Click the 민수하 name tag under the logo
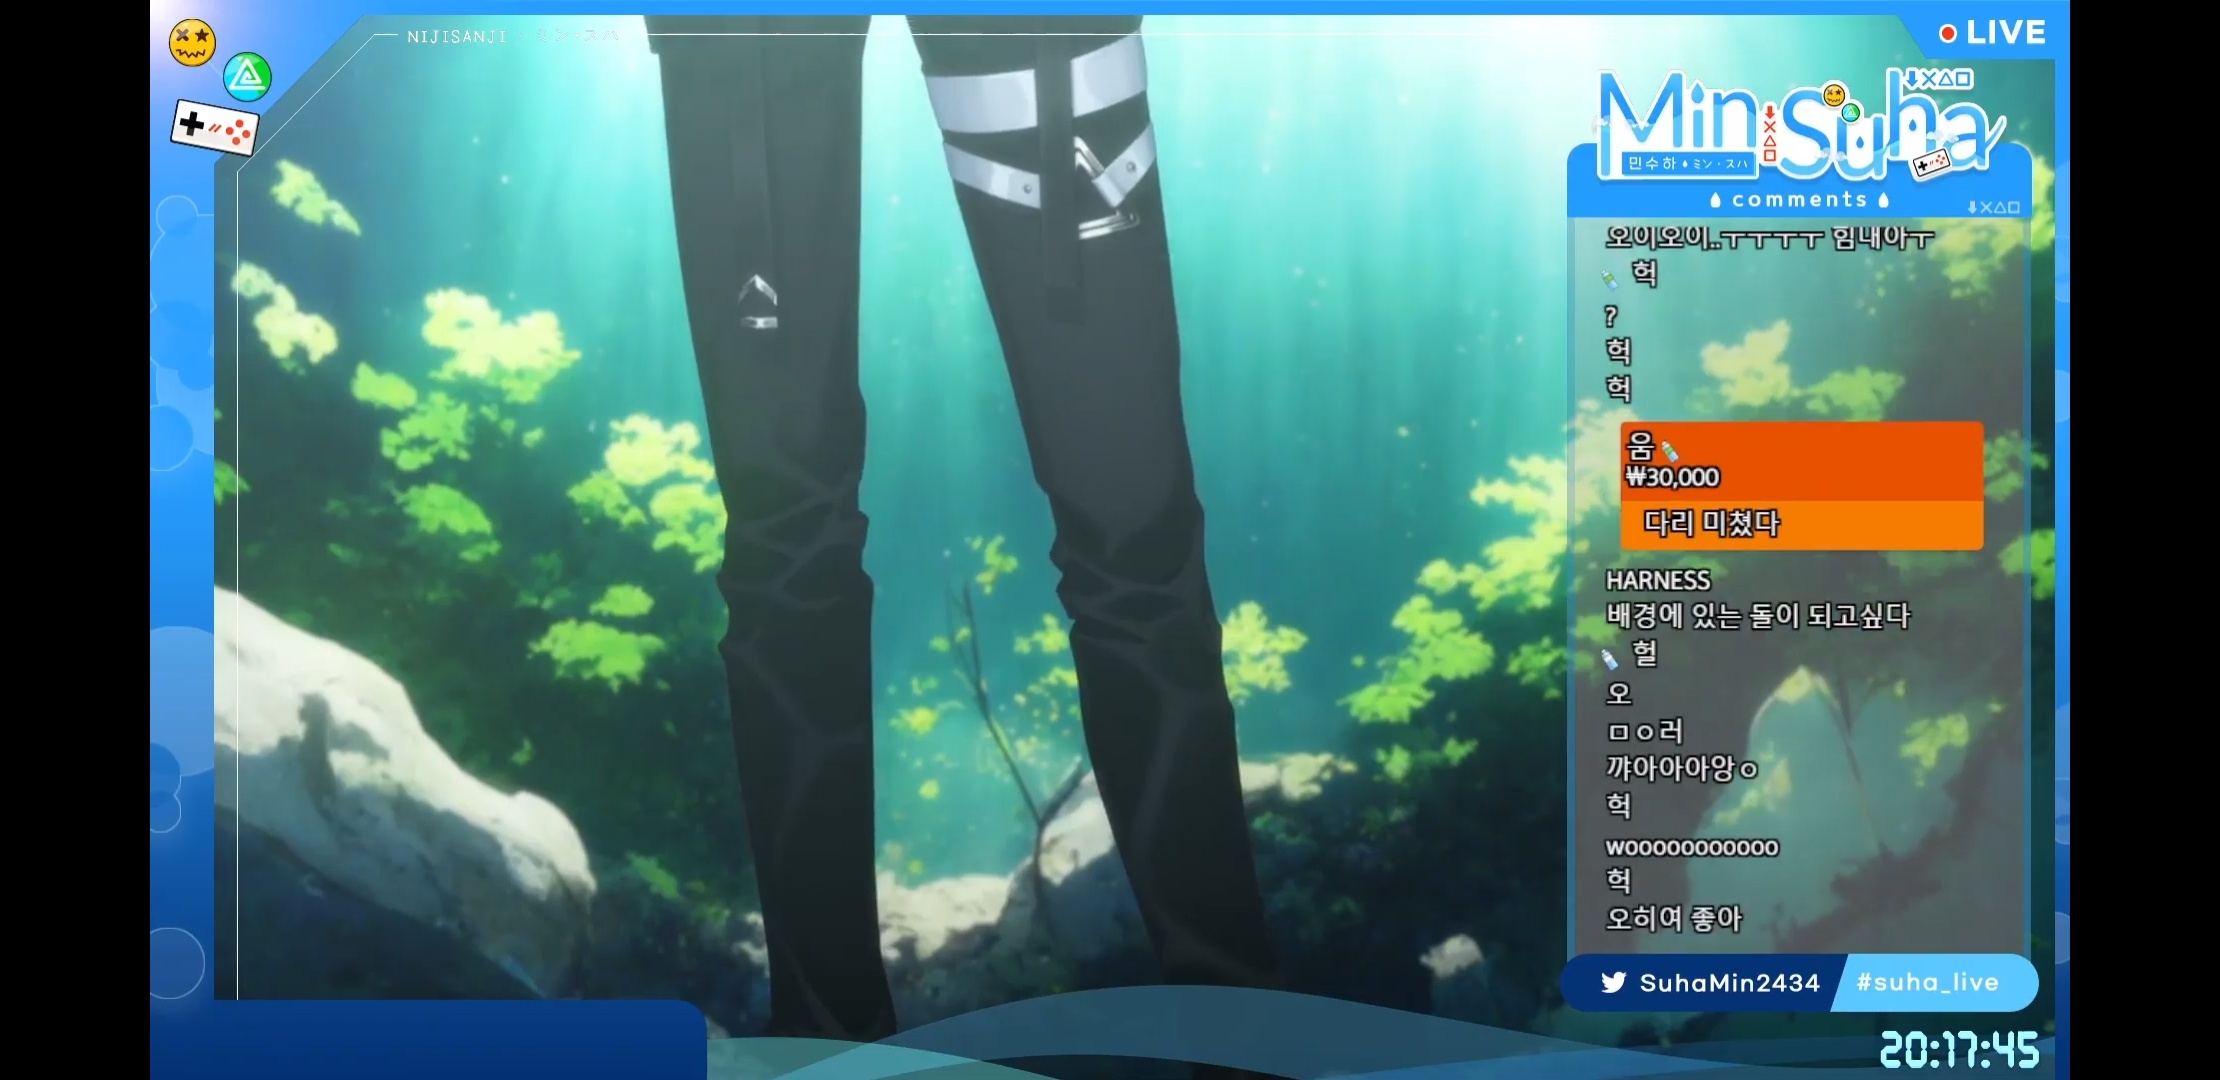This screenshot has height=1080, width=2220. pos(1688,163)
